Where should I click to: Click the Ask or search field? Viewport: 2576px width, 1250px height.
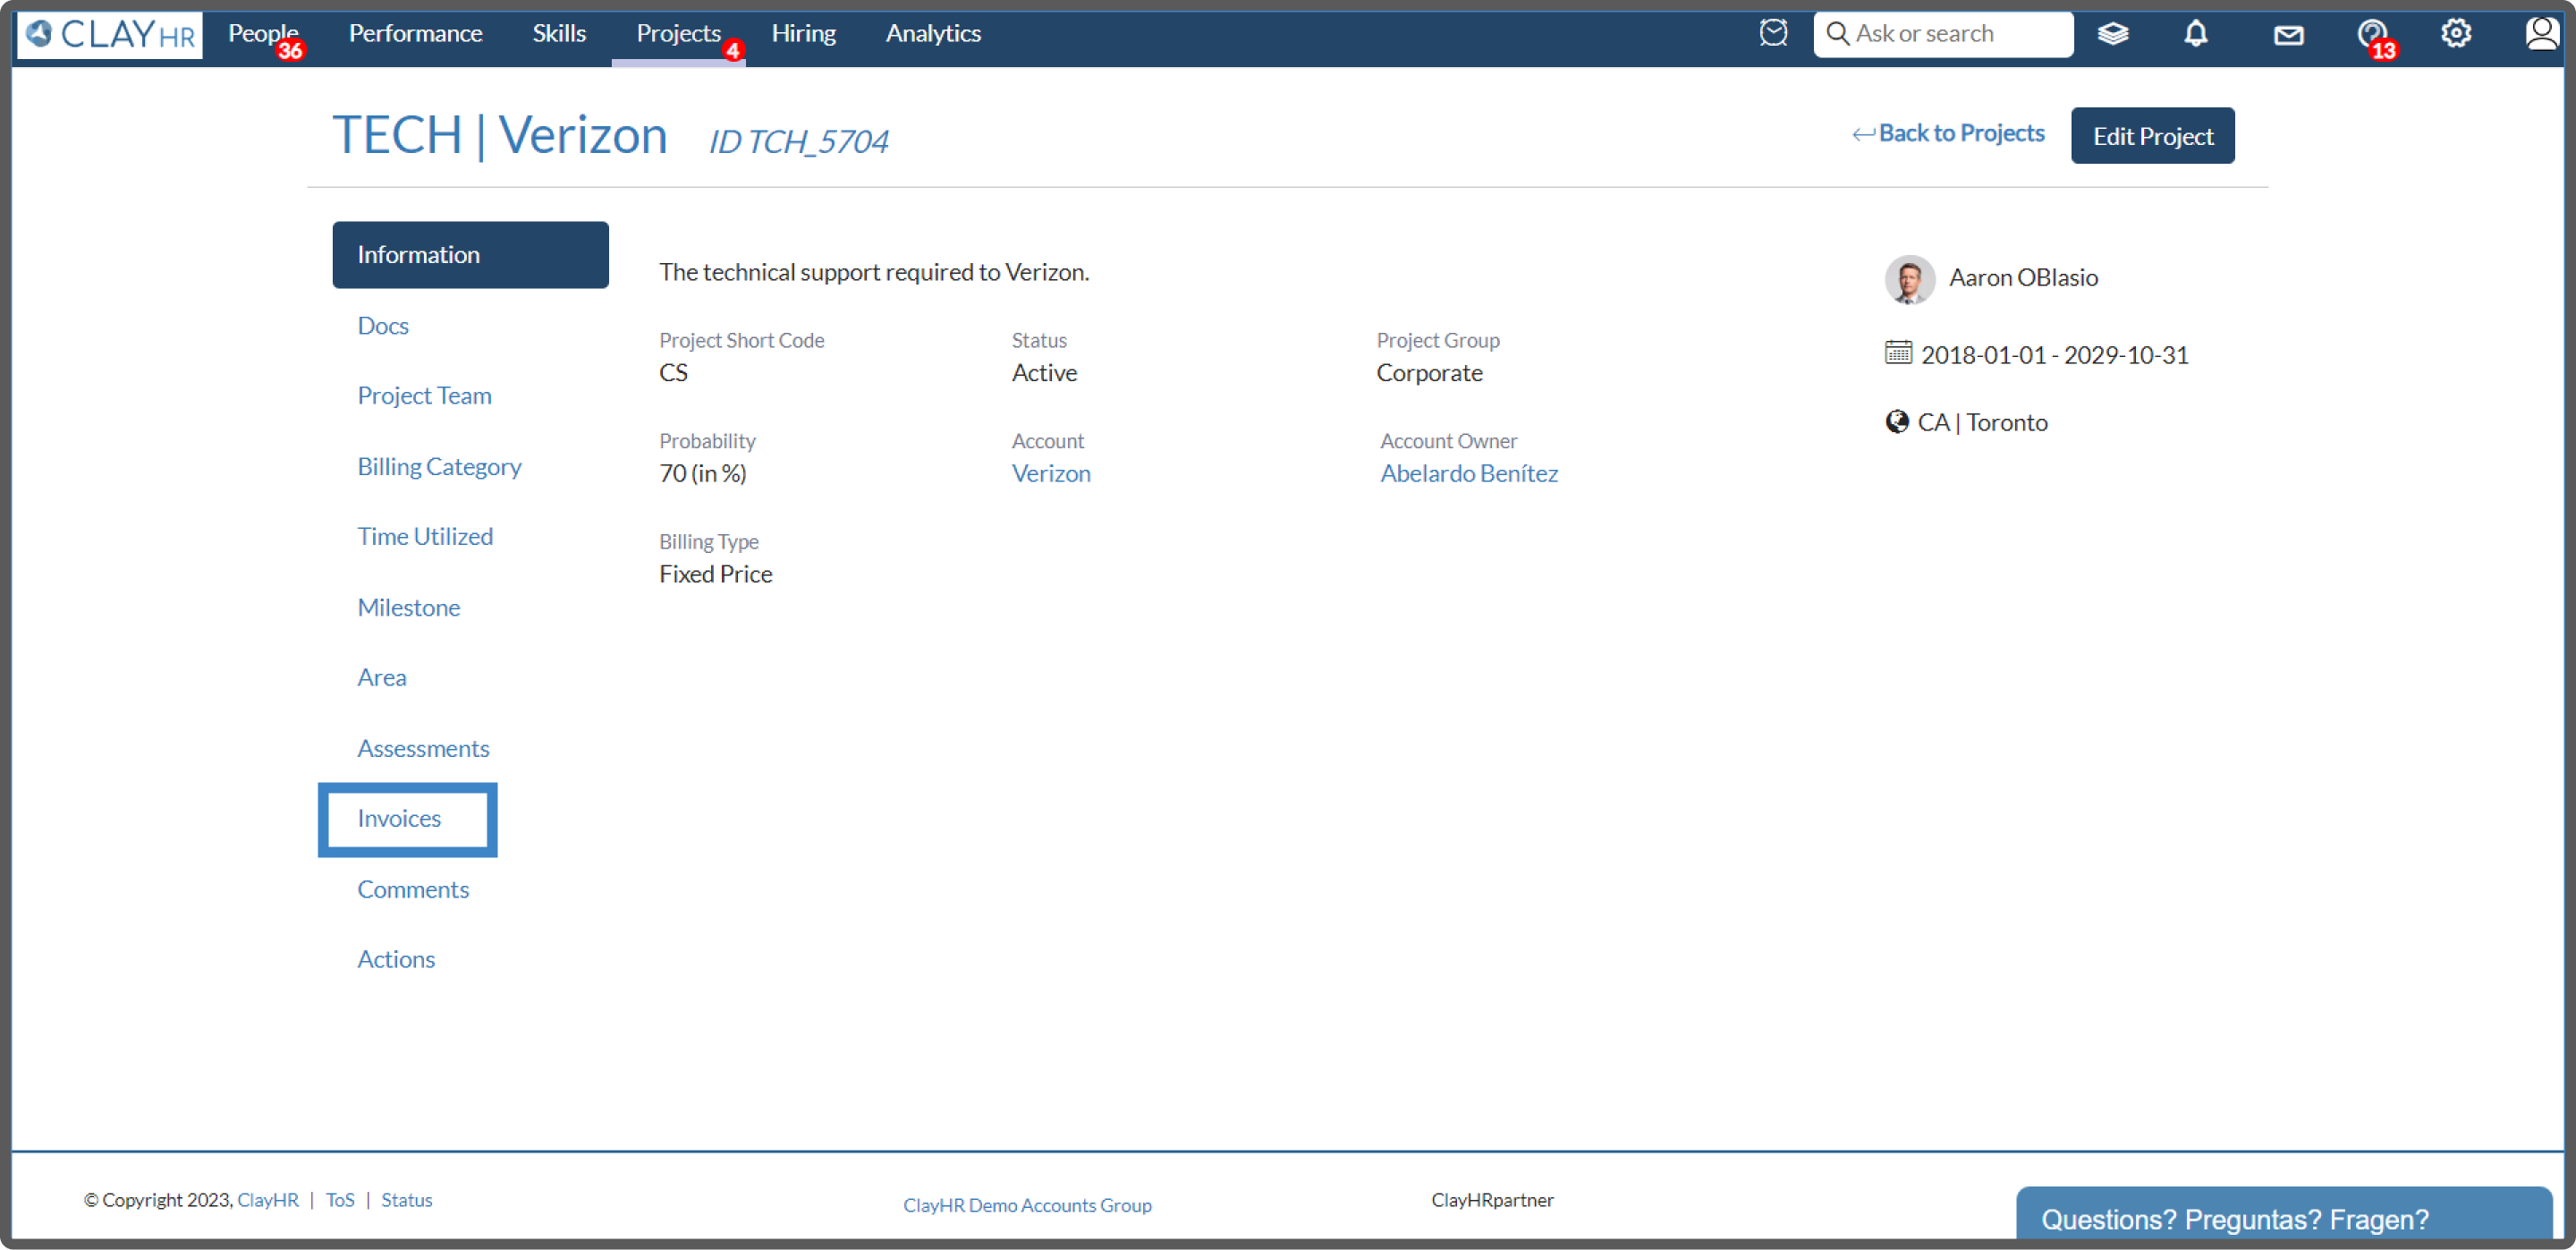[1943, 34]
